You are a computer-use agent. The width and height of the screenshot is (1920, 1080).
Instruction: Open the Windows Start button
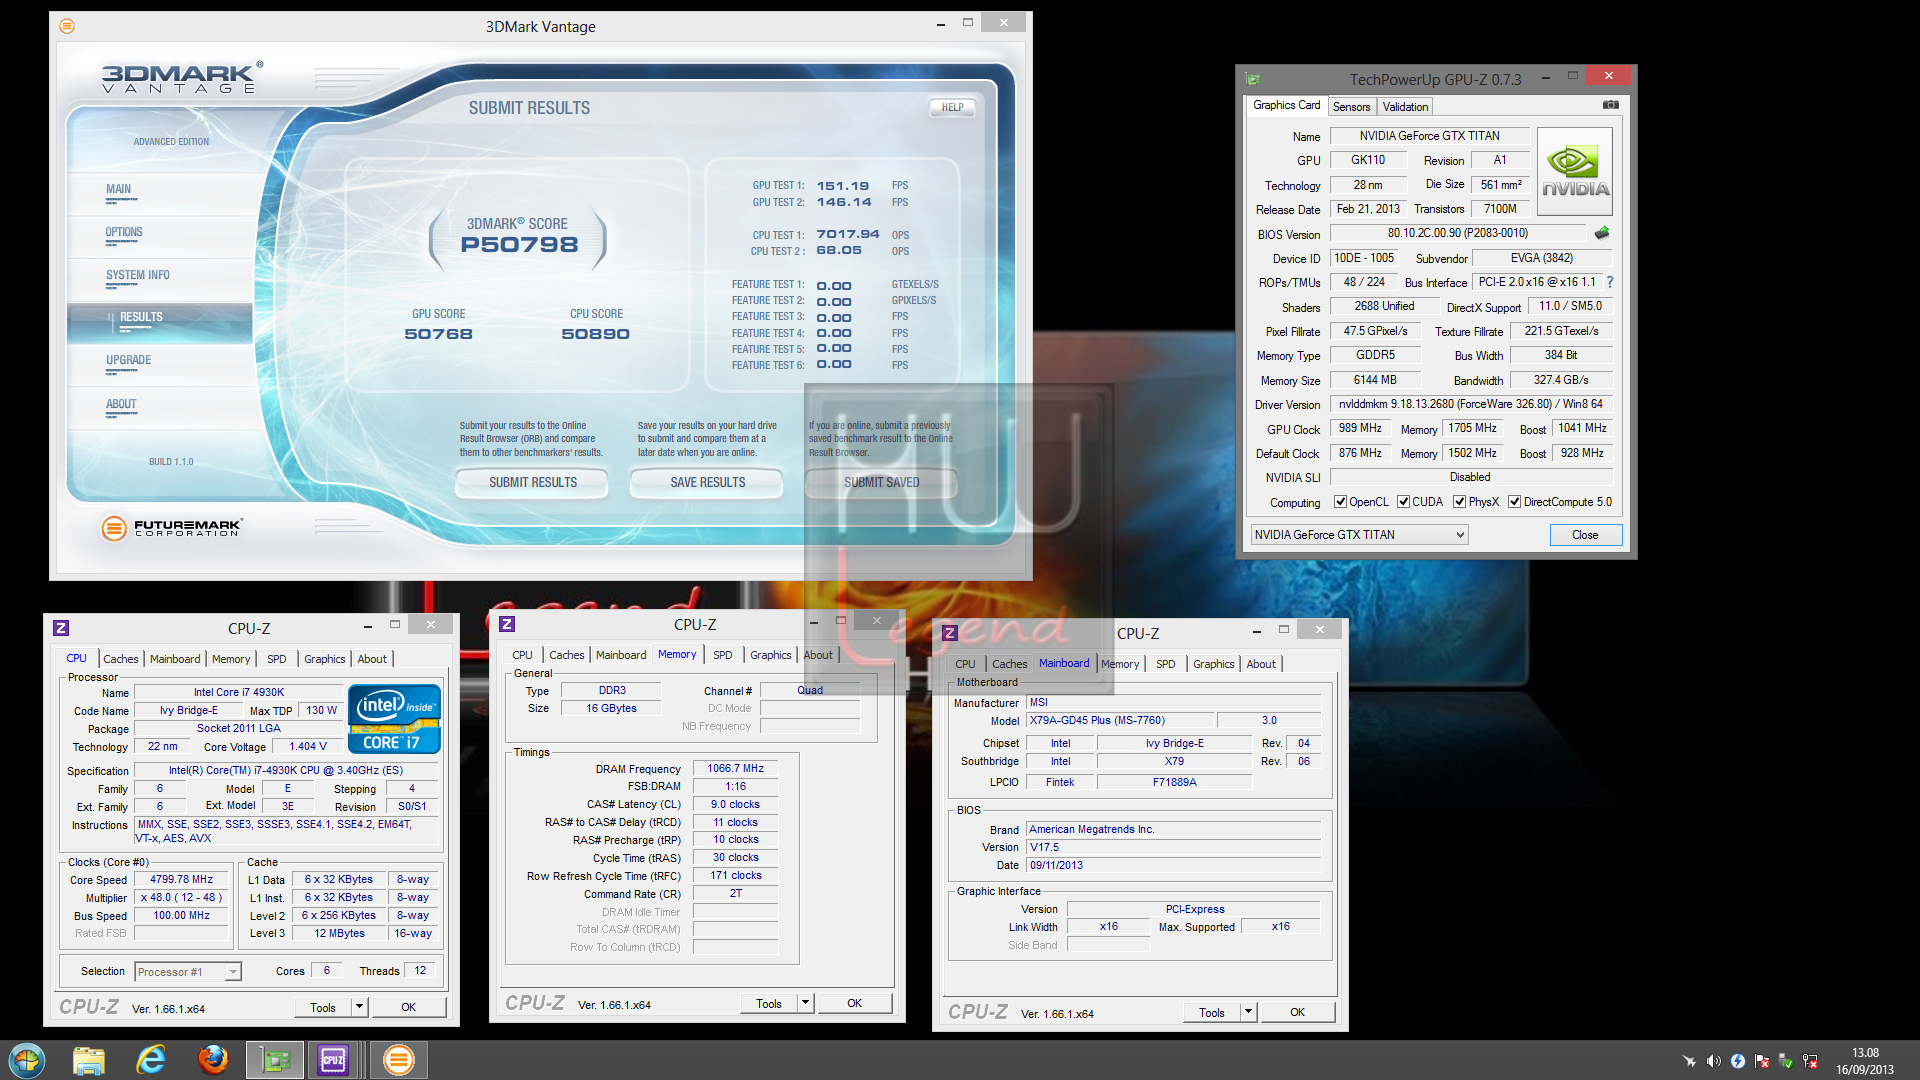point(27,1060)
